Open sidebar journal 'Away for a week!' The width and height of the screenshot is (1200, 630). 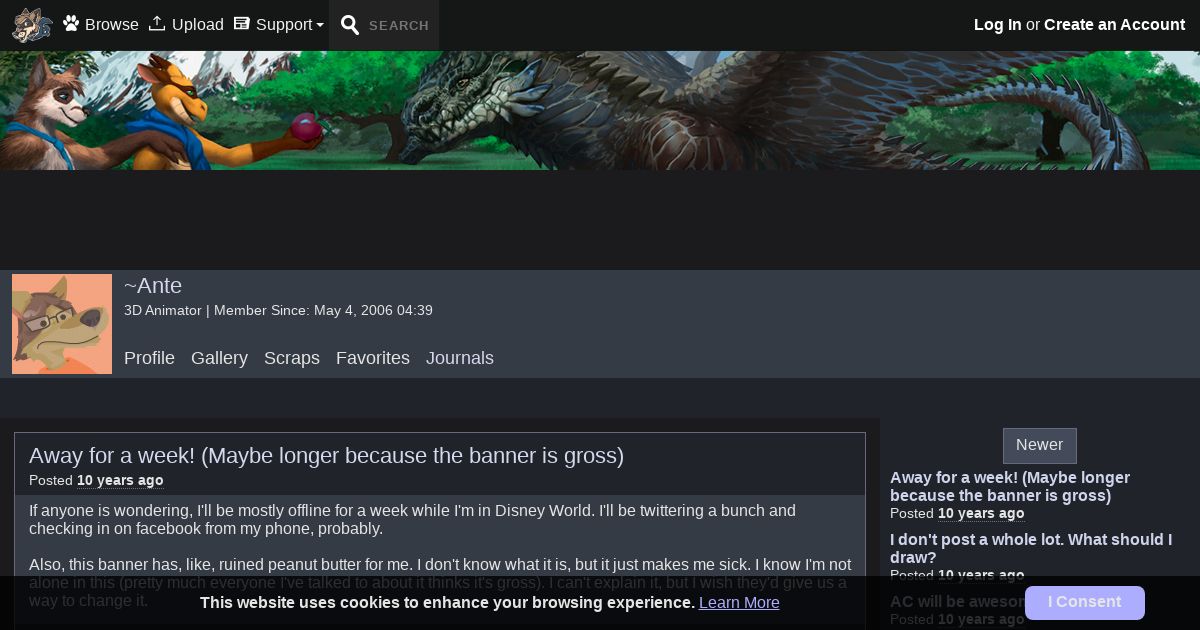click(1010, 486)
